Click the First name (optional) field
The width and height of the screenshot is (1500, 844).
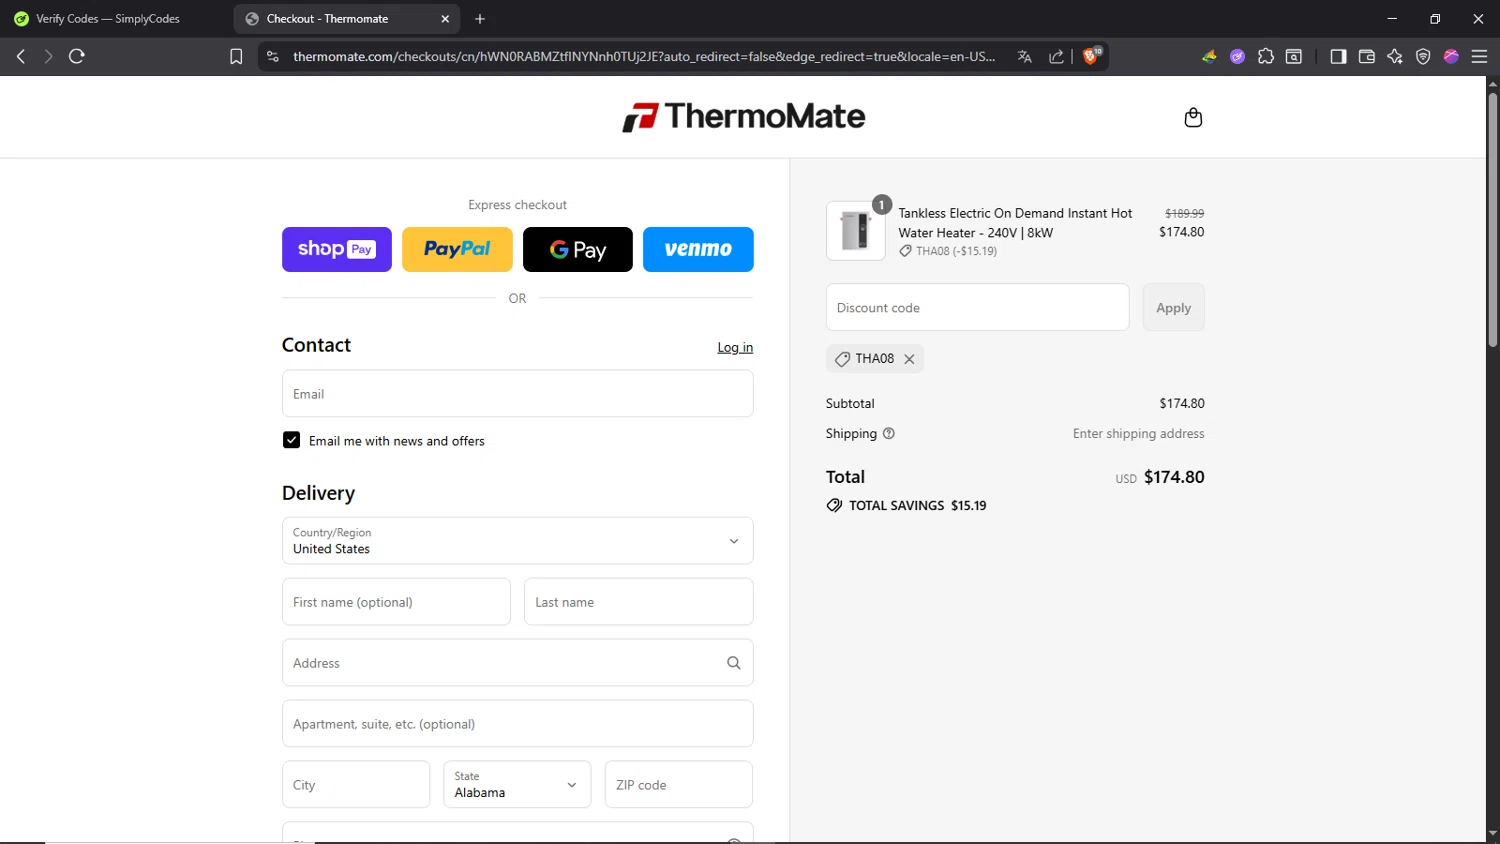pos(396,602)
